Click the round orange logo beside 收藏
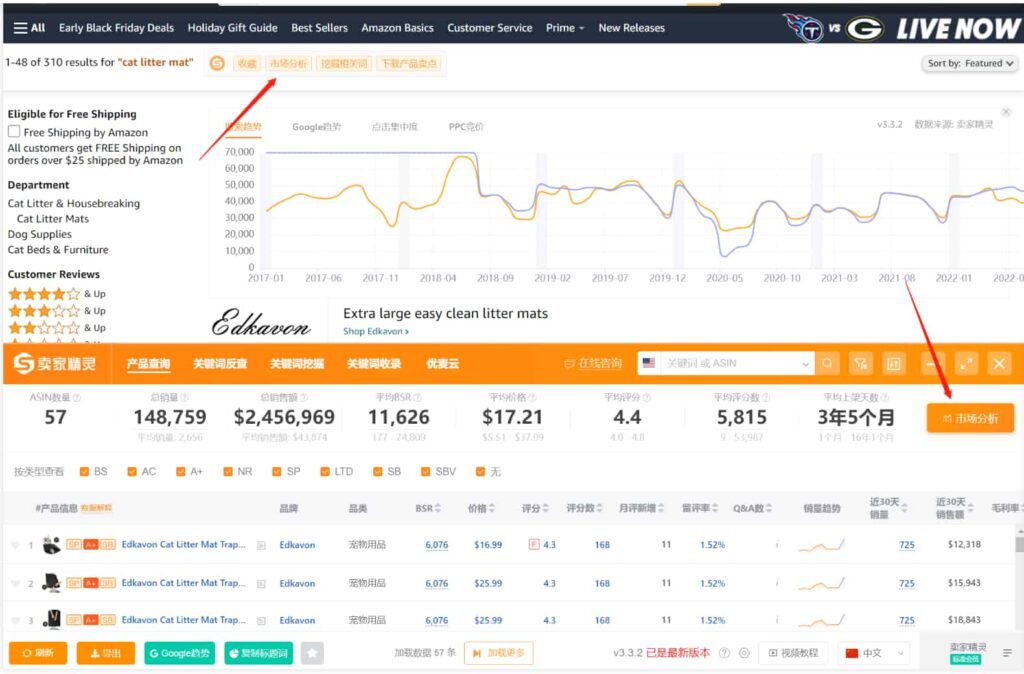1024x674 pixels. pos(217,64)
